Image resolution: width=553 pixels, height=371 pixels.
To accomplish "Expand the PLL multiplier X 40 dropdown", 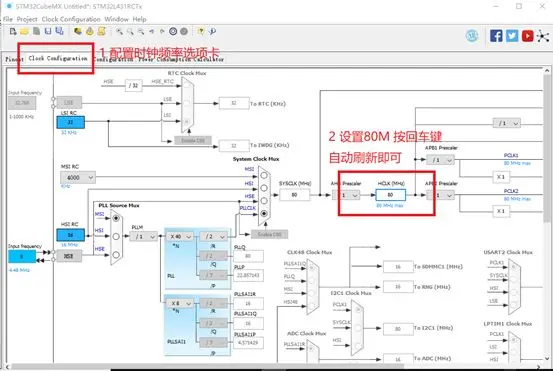I will (180, 236).
